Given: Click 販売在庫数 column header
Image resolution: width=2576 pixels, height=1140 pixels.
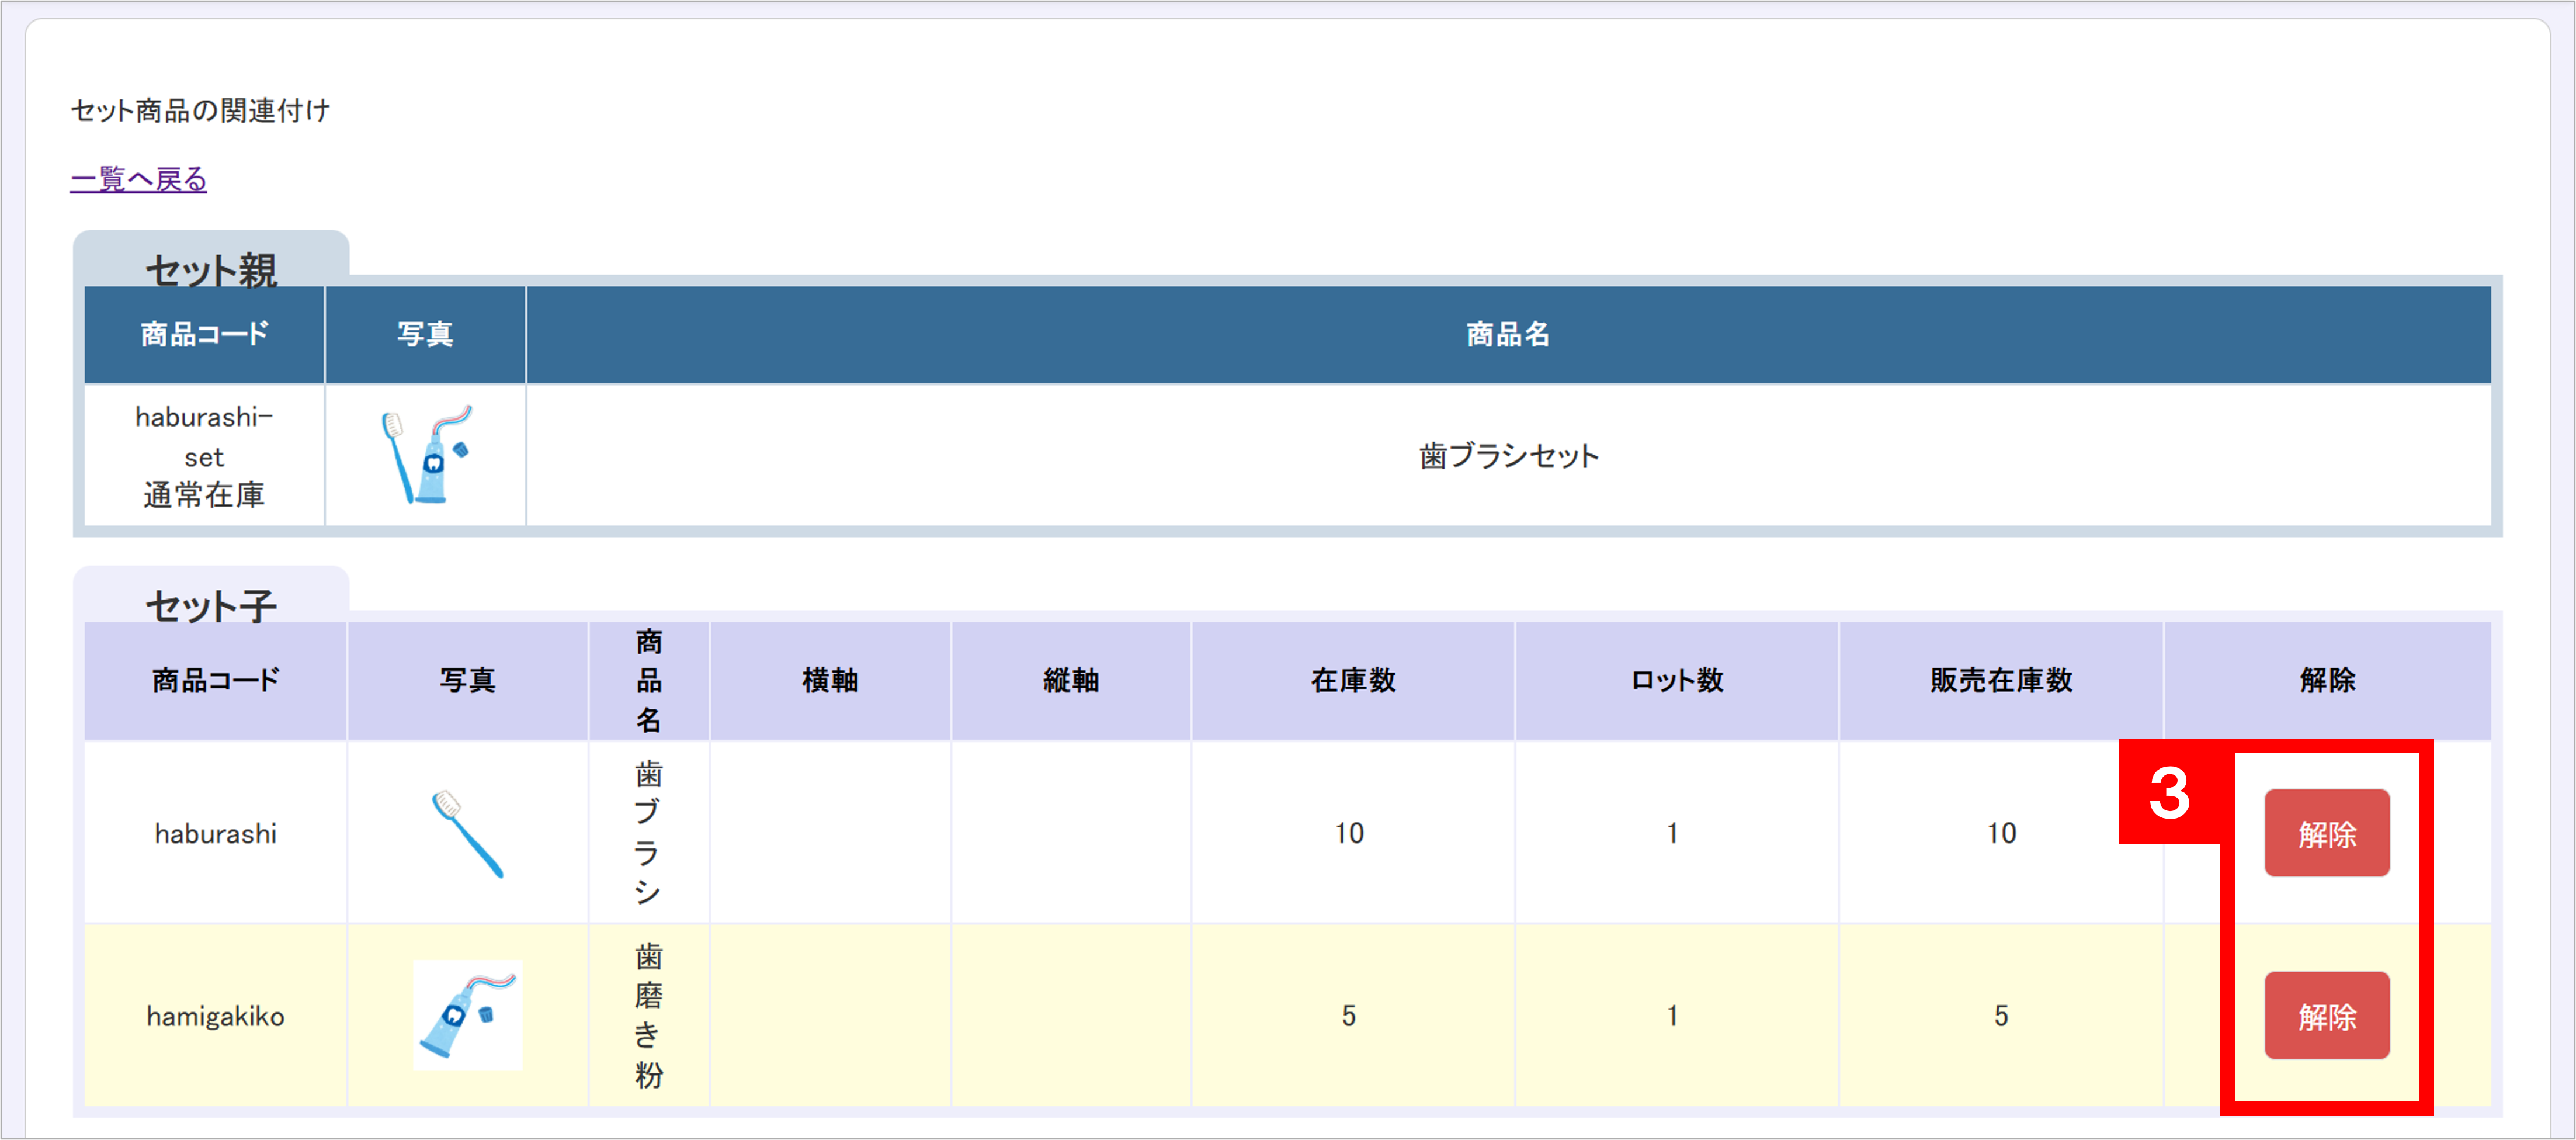Looking at the screenshot, I should (x=2001, y=680).
